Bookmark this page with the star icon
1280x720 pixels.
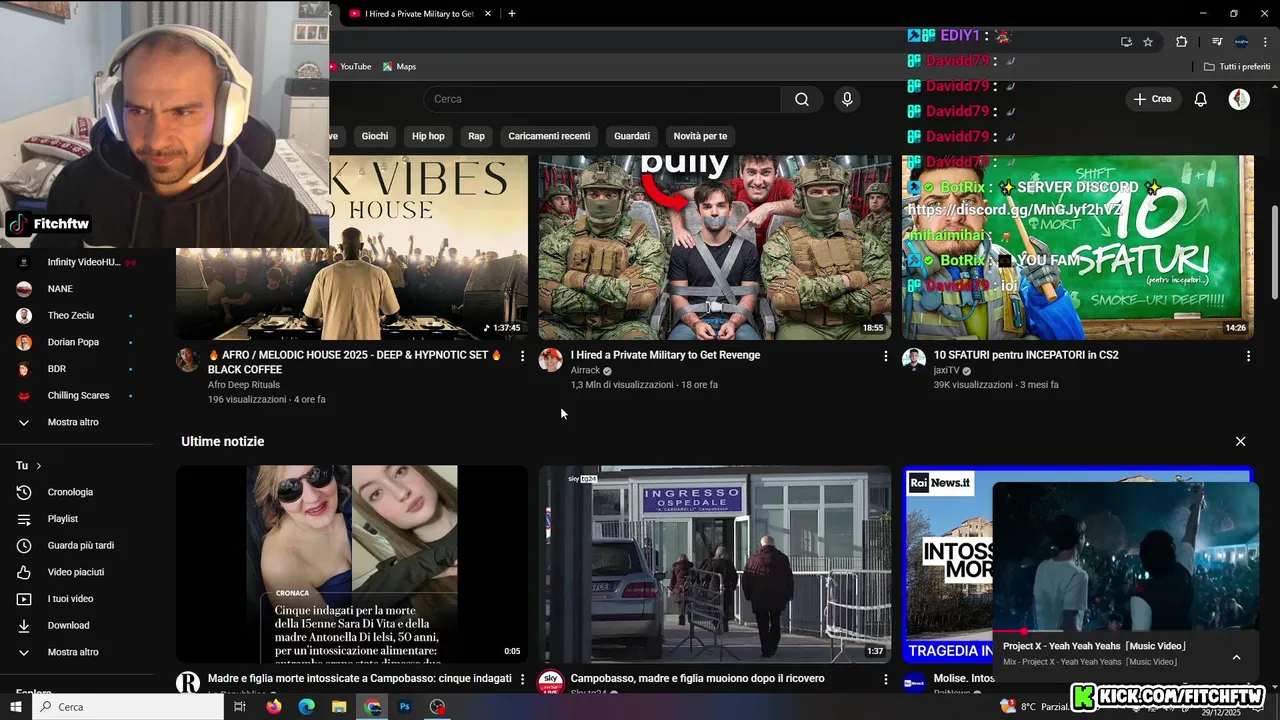pos(1148,42)
